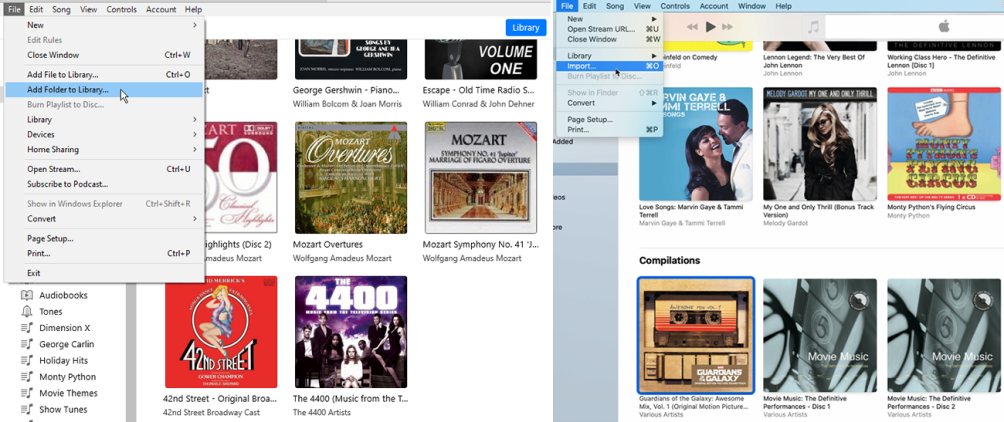This screenshot has width=1004, height=422.
Task: Select Page Setup in Mac File menu
Action: pos(610,119)
